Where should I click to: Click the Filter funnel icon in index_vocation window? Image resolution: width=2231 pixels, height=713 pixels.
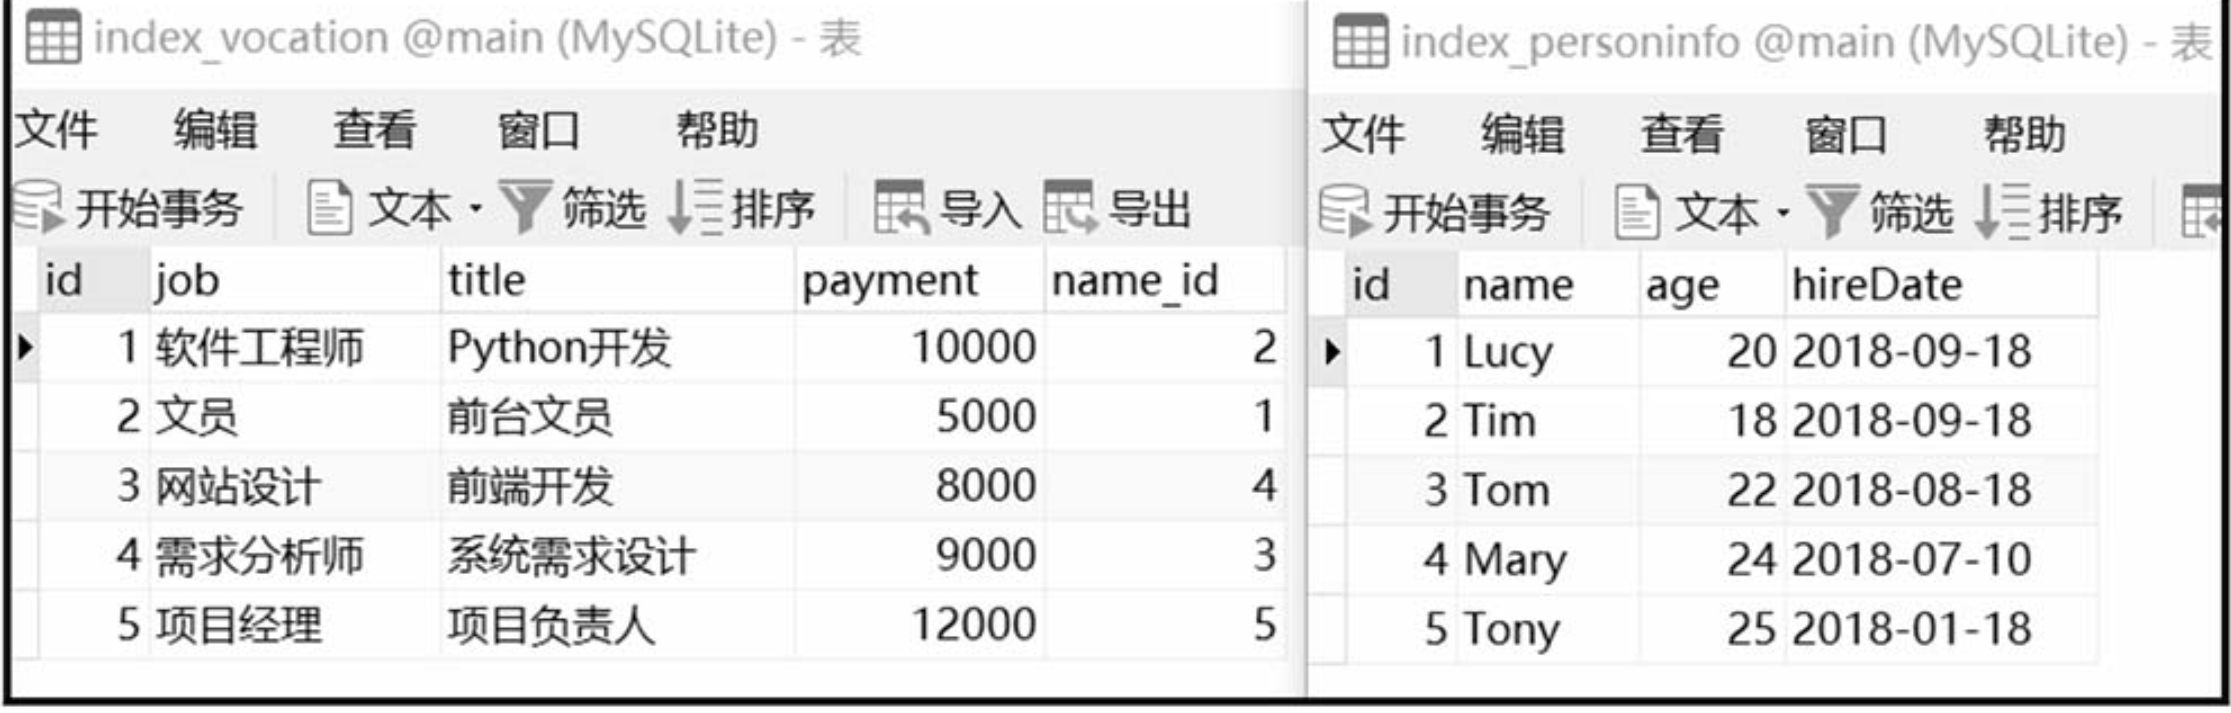point(525,208)
